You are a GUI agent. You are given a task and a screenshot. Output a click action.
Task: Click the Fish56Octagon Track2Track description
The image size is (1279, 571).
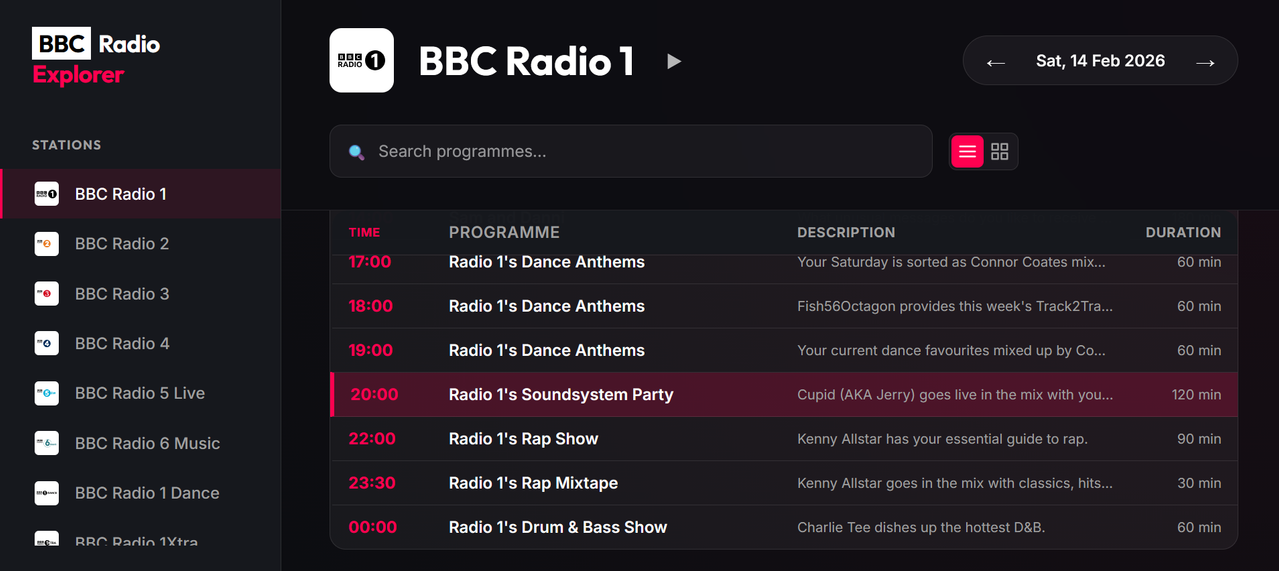click(x=955, y=306)
